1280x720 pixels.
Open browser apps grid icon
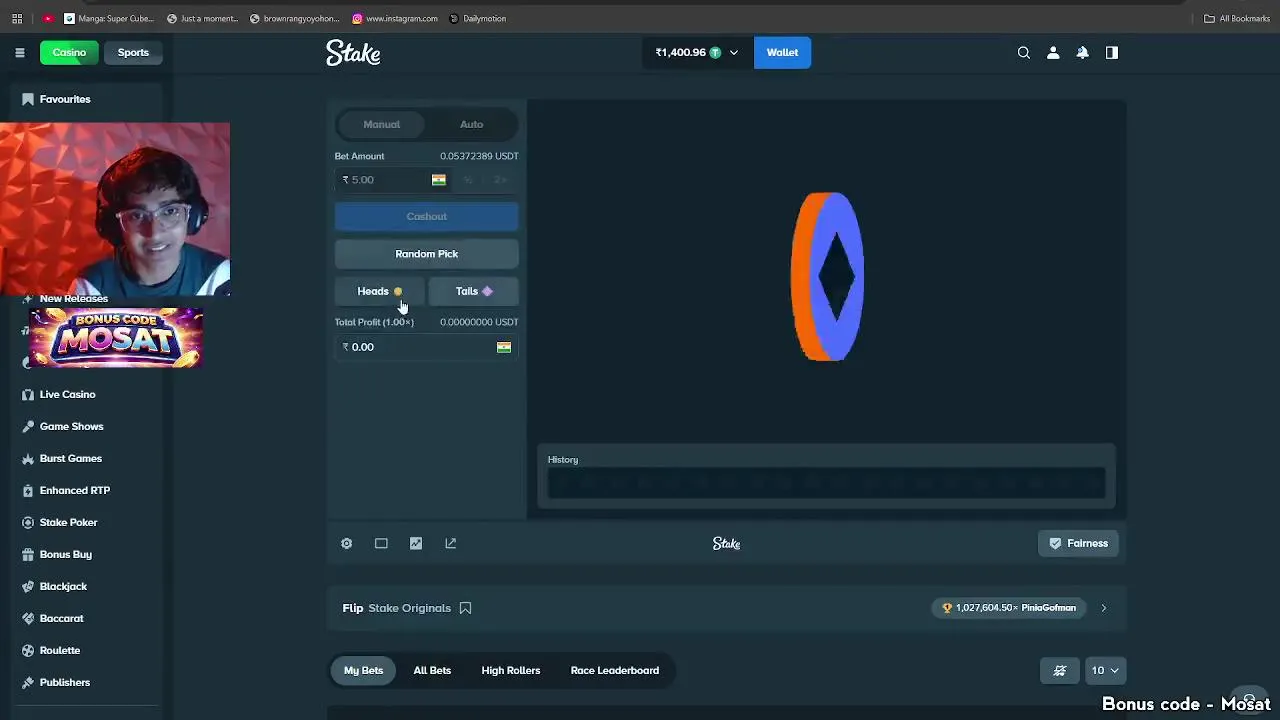17,18
